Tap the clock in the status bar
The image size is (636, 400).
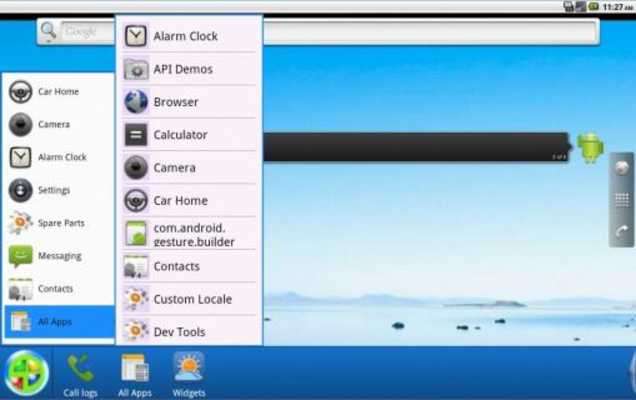[x=618, y=7]
